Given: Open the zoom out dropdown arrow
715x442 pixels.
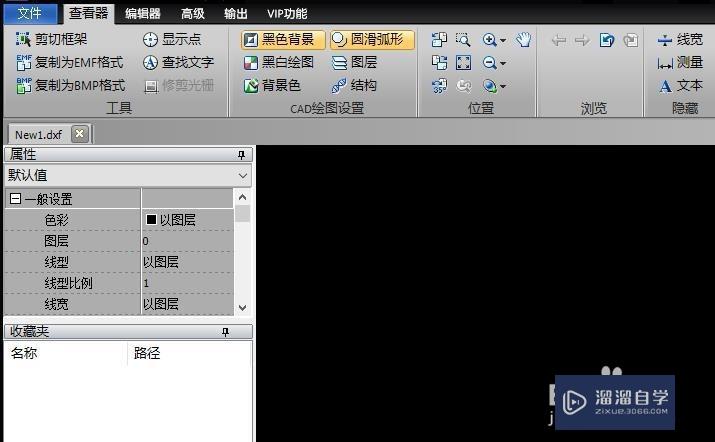Looking at the screenshot, I should pyautogui.click(x=503, y=63).
